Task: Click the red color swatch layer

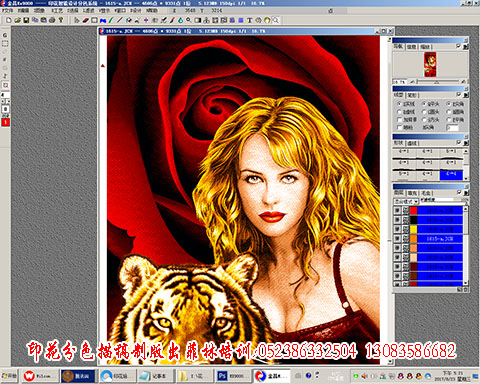Action: (413, 210)
